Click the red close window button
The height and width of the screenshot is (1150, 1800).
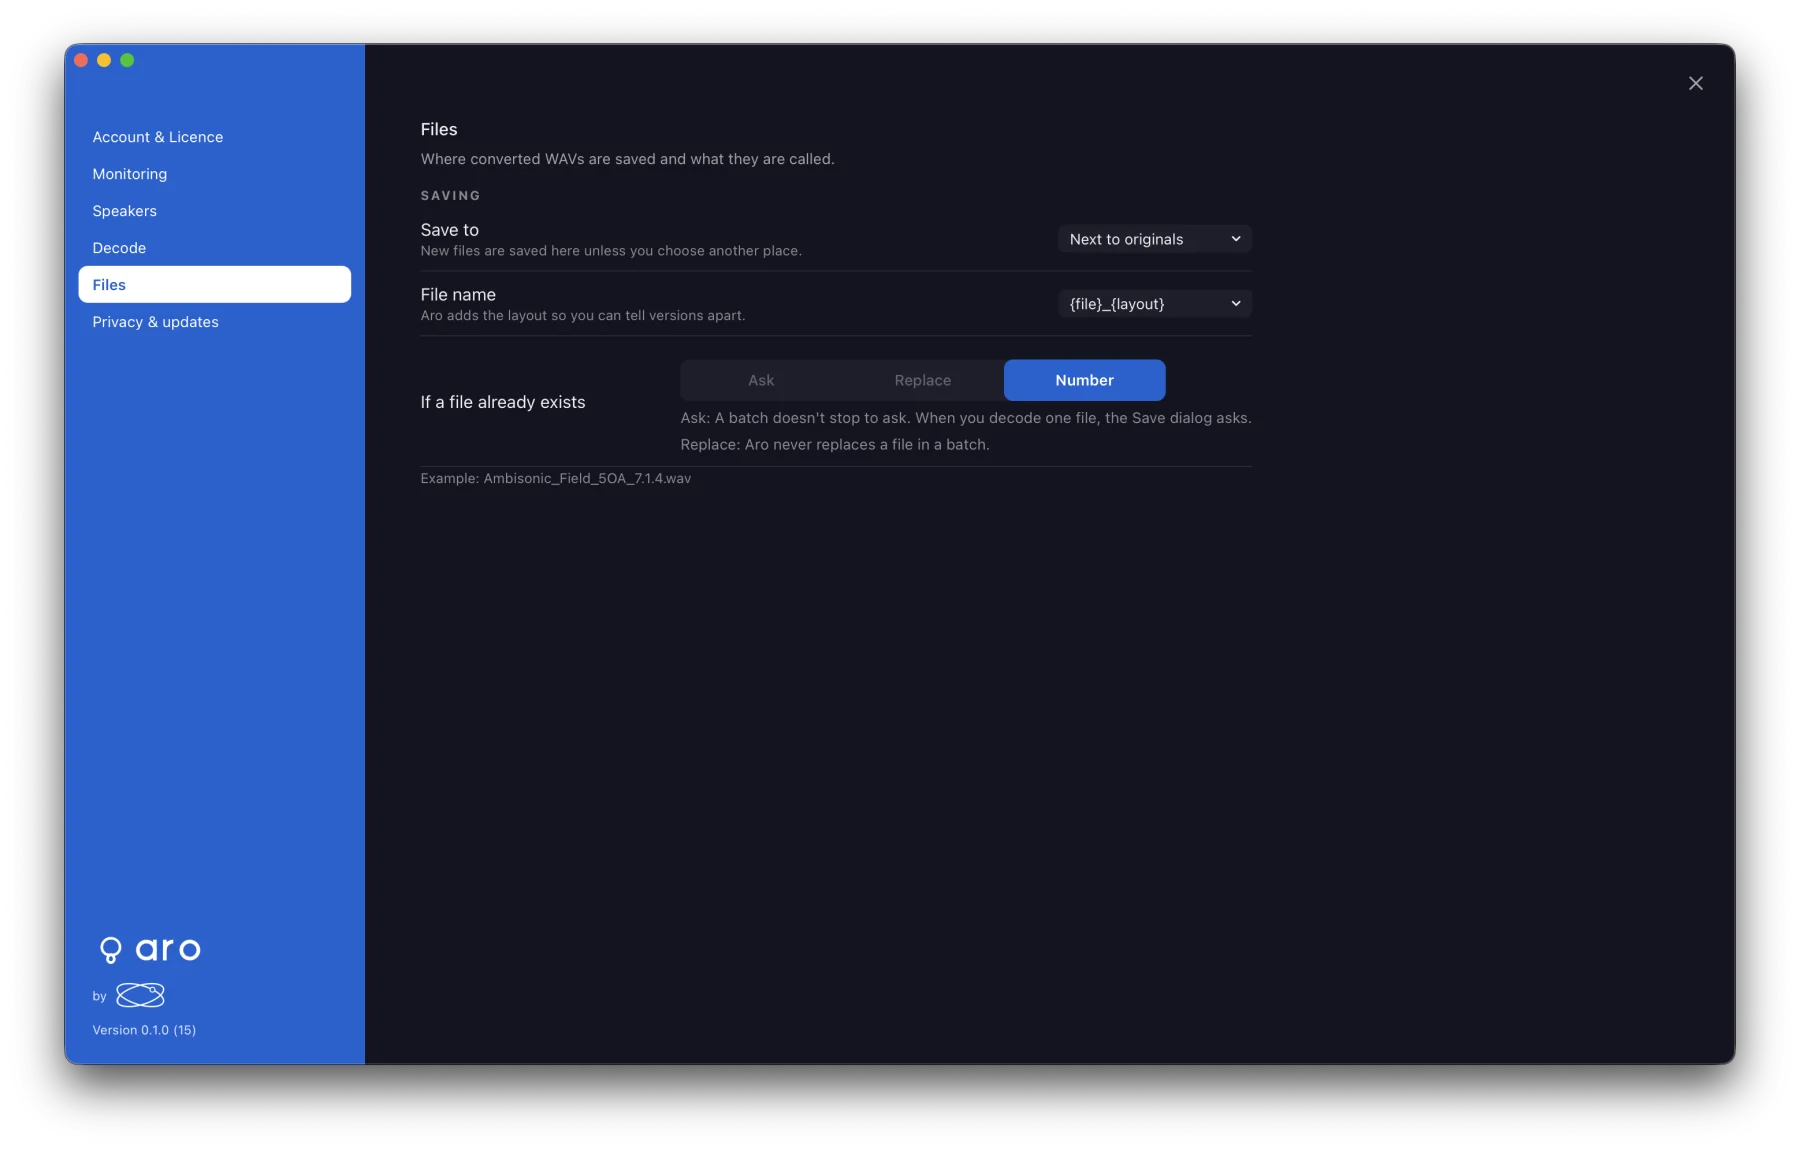click(81, 60)
